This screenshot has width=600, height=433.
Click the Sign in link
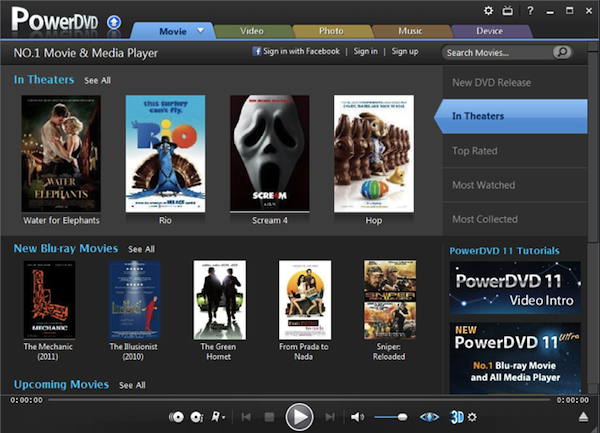365,51
